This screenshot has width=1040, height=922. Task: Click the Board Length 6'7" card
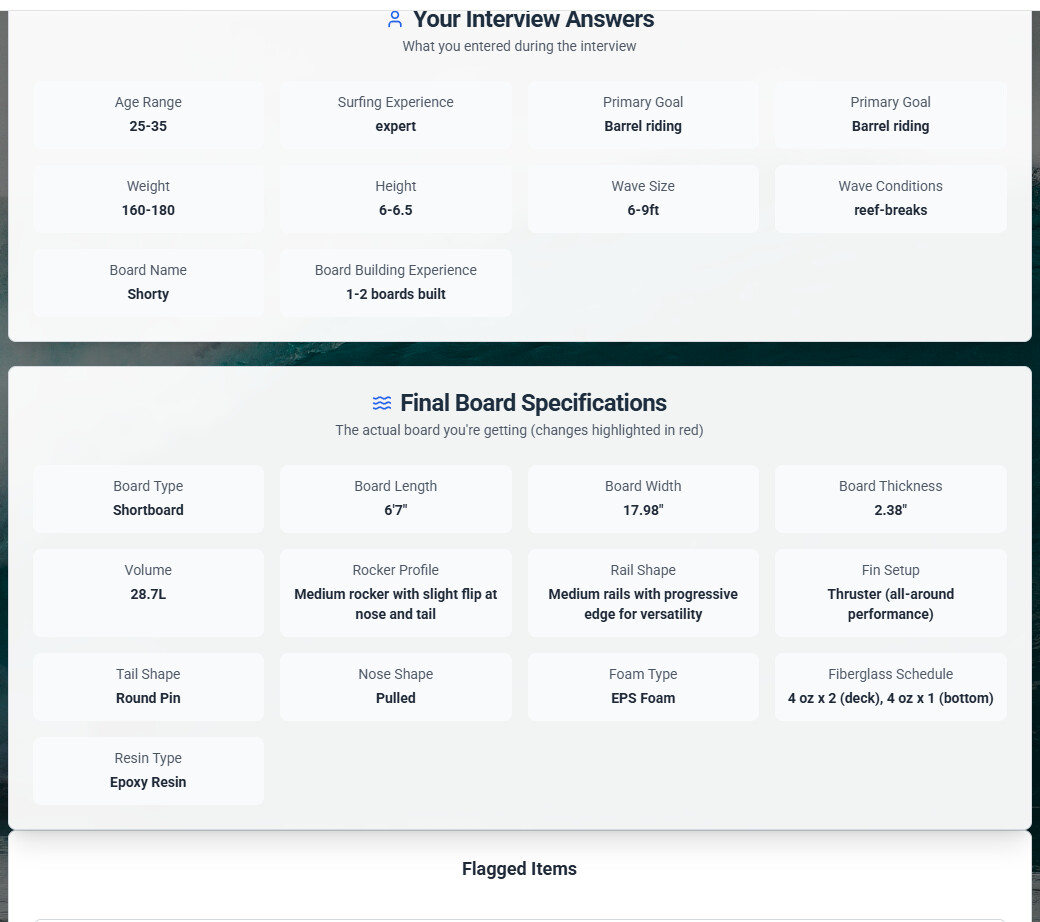point(395,499)
